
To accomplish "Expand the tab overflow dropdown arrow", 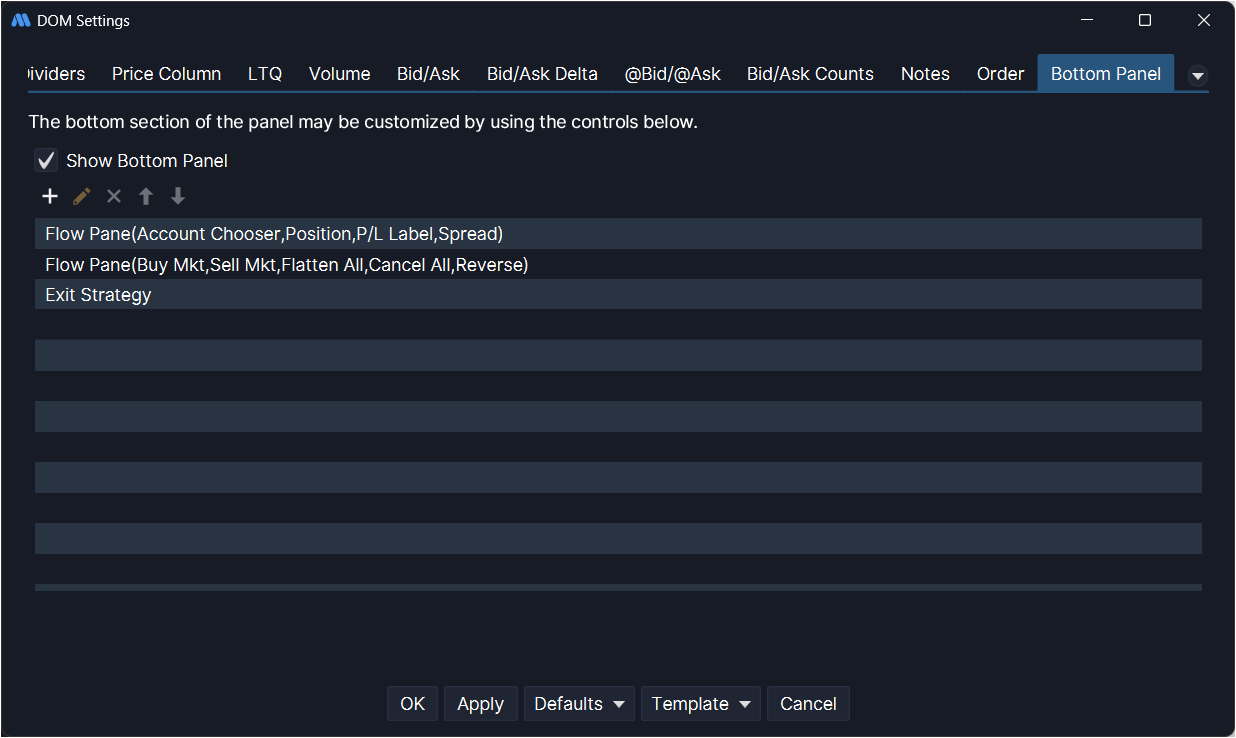I will (1197, 76).
